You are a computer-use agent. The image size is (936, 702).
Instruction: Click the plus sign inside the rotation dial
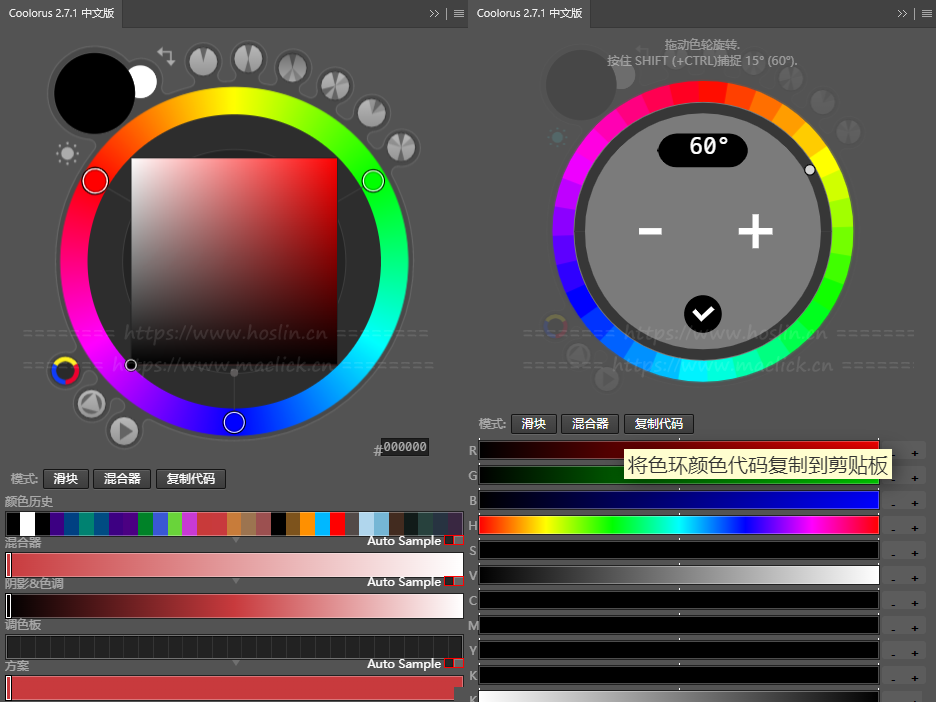(755, 232)
